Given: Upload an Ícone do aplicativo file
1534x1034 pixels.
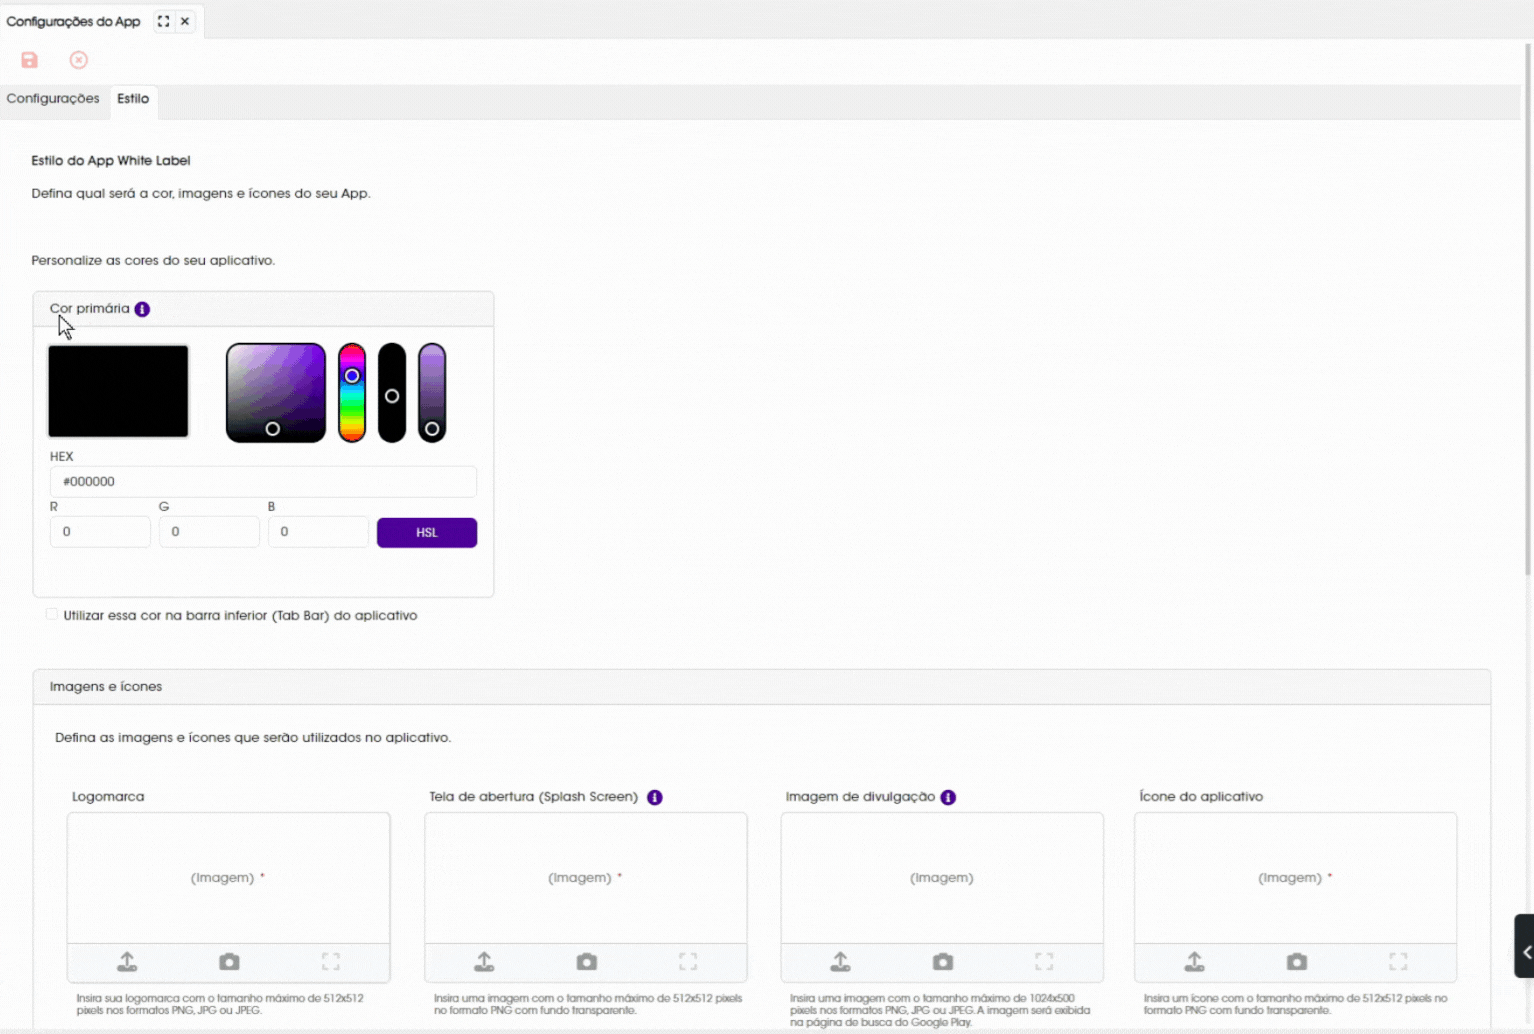Looking at the screenshot, I should click(1195, 962).
